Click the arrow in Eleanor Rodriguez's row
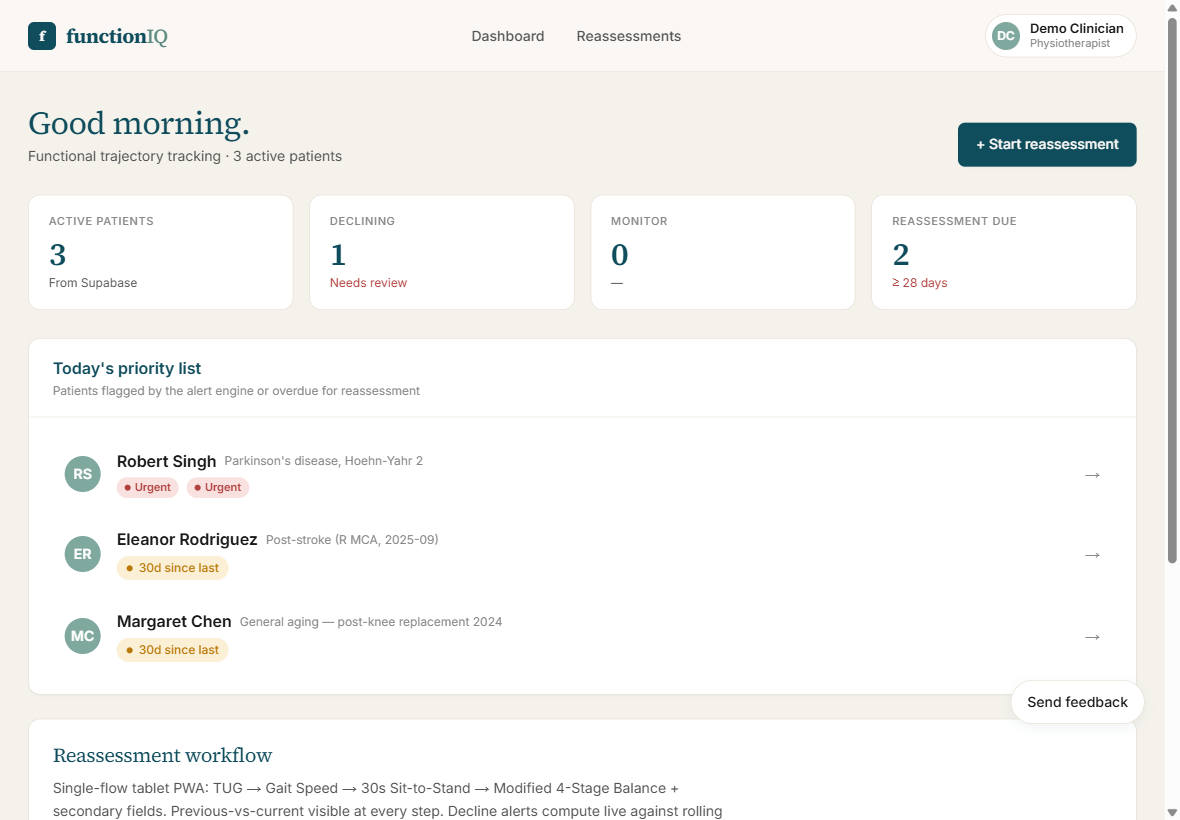Image resolution: width=1180 pixels, height=820 pixels. pos(1092,554)
